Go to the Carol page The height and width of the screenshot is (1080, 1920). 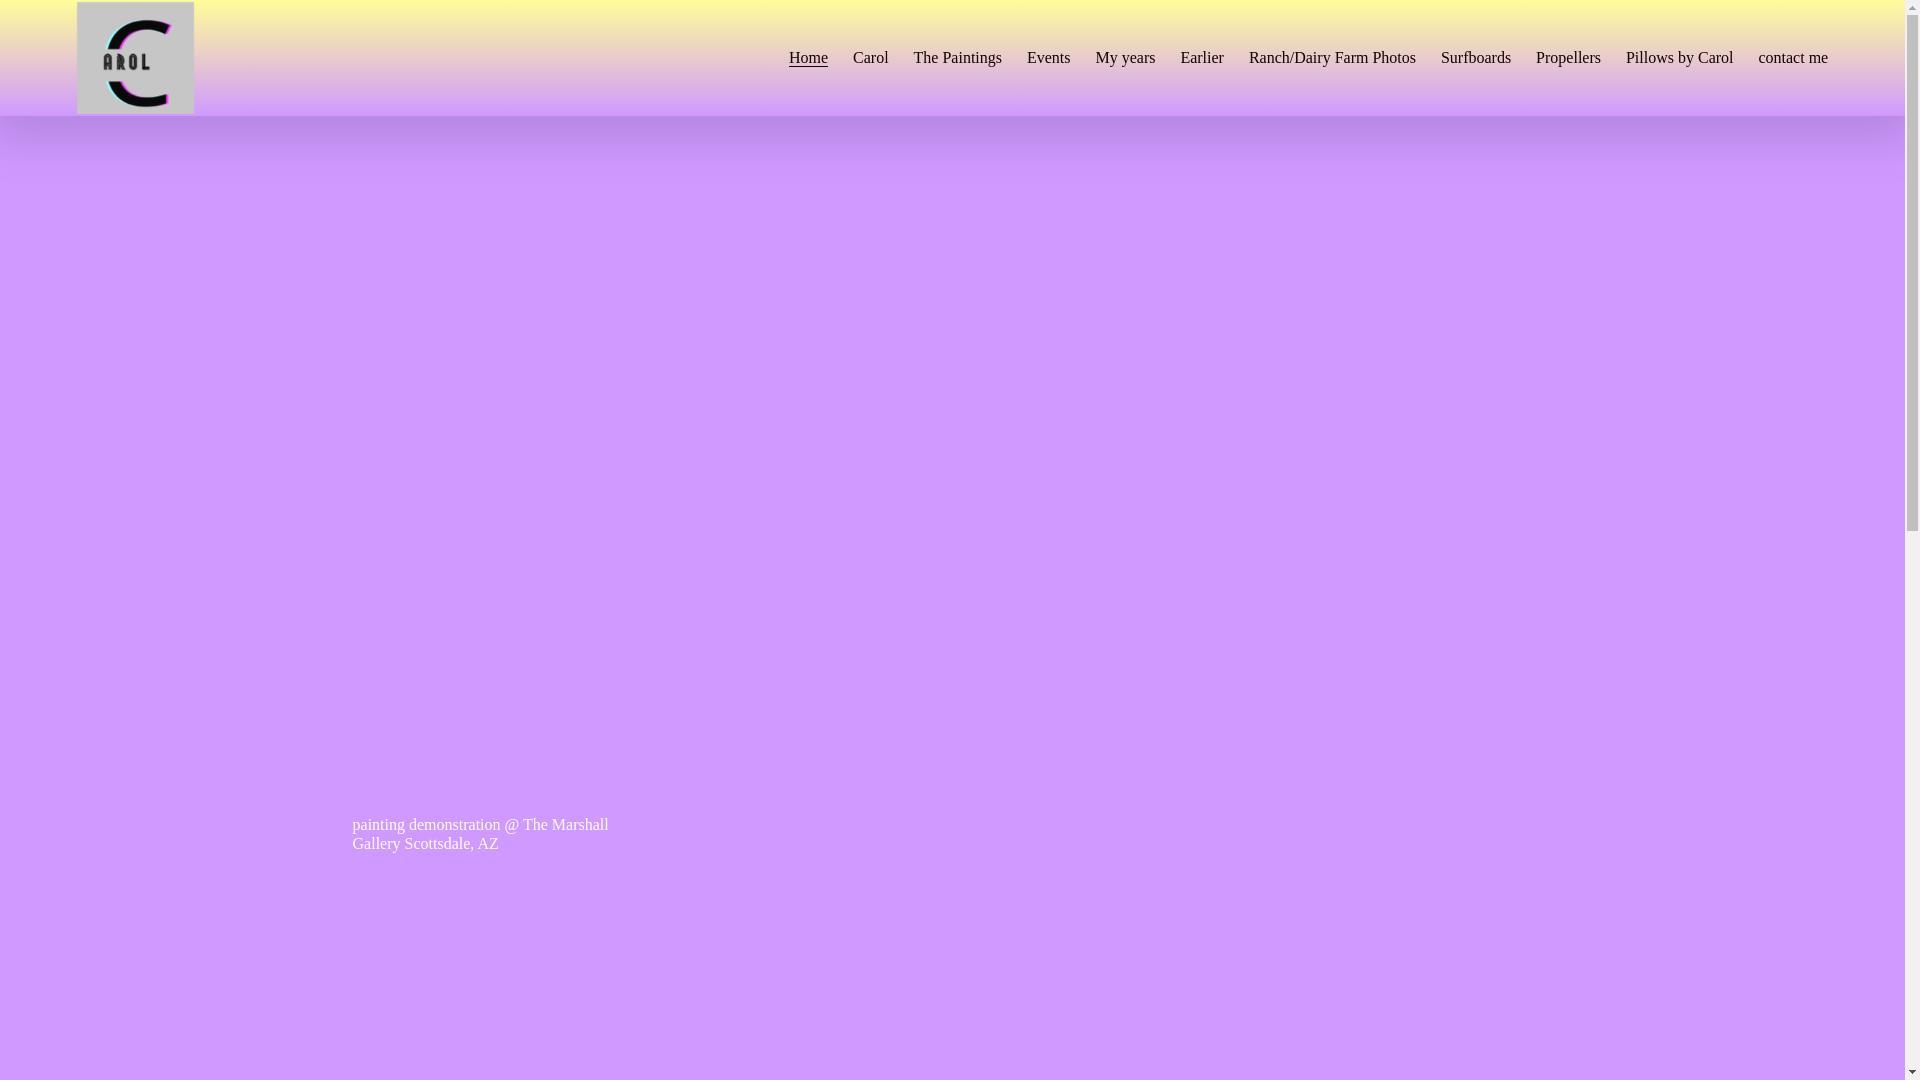coord(869,58)
